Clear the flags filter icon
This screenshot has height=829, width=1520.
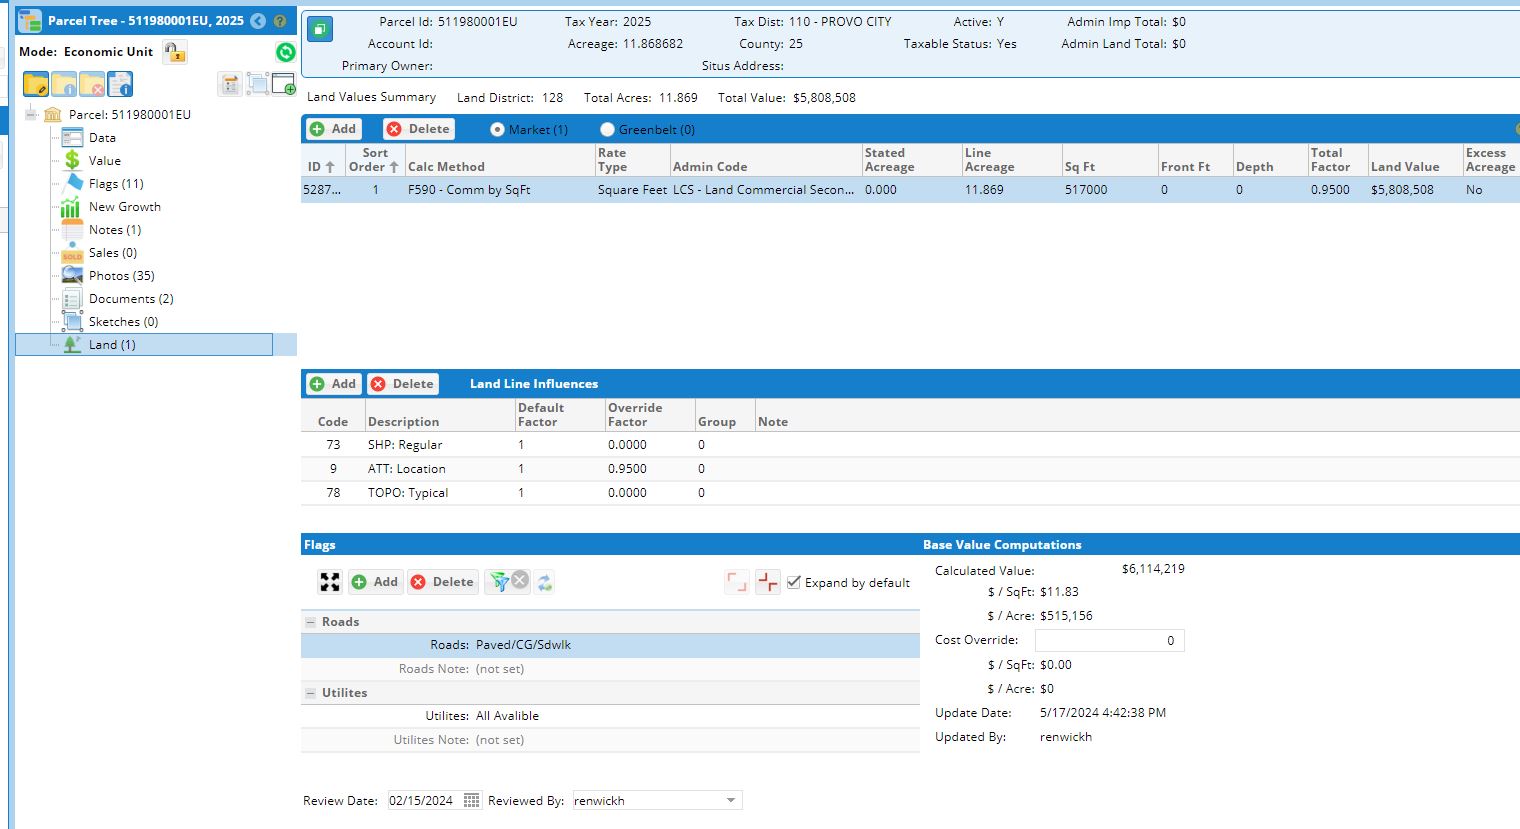pos(520,581)
